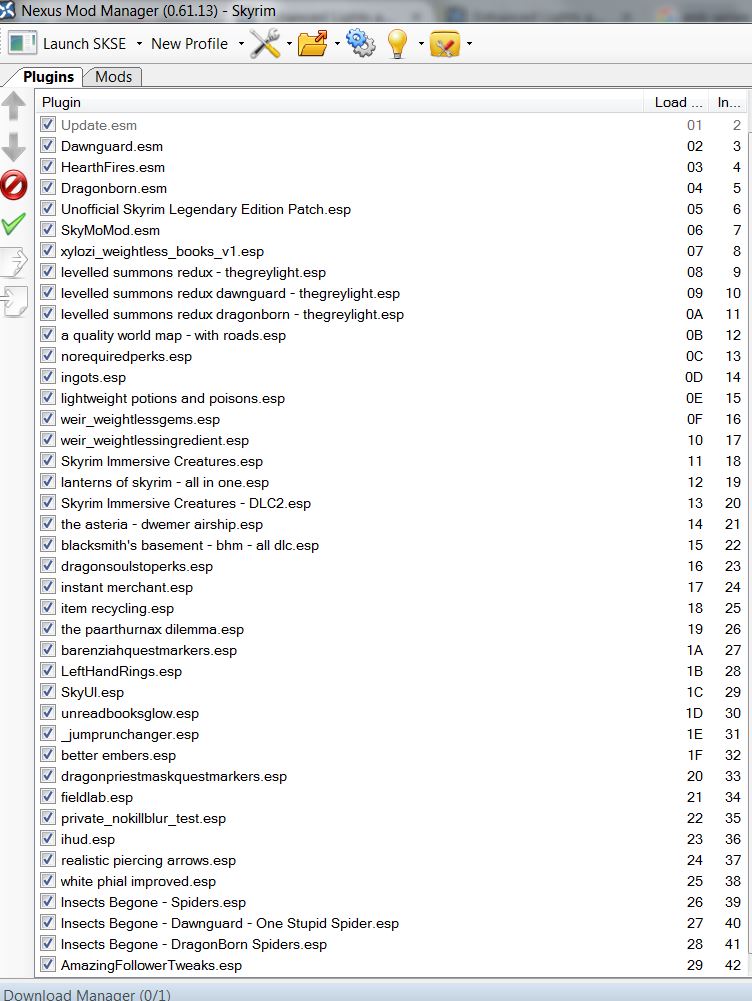Image resolution: width=752 pixels, height=1001 pixels.
Task: Uncheck the HearthFires.esm checkbox
Action: coord(48,166)
